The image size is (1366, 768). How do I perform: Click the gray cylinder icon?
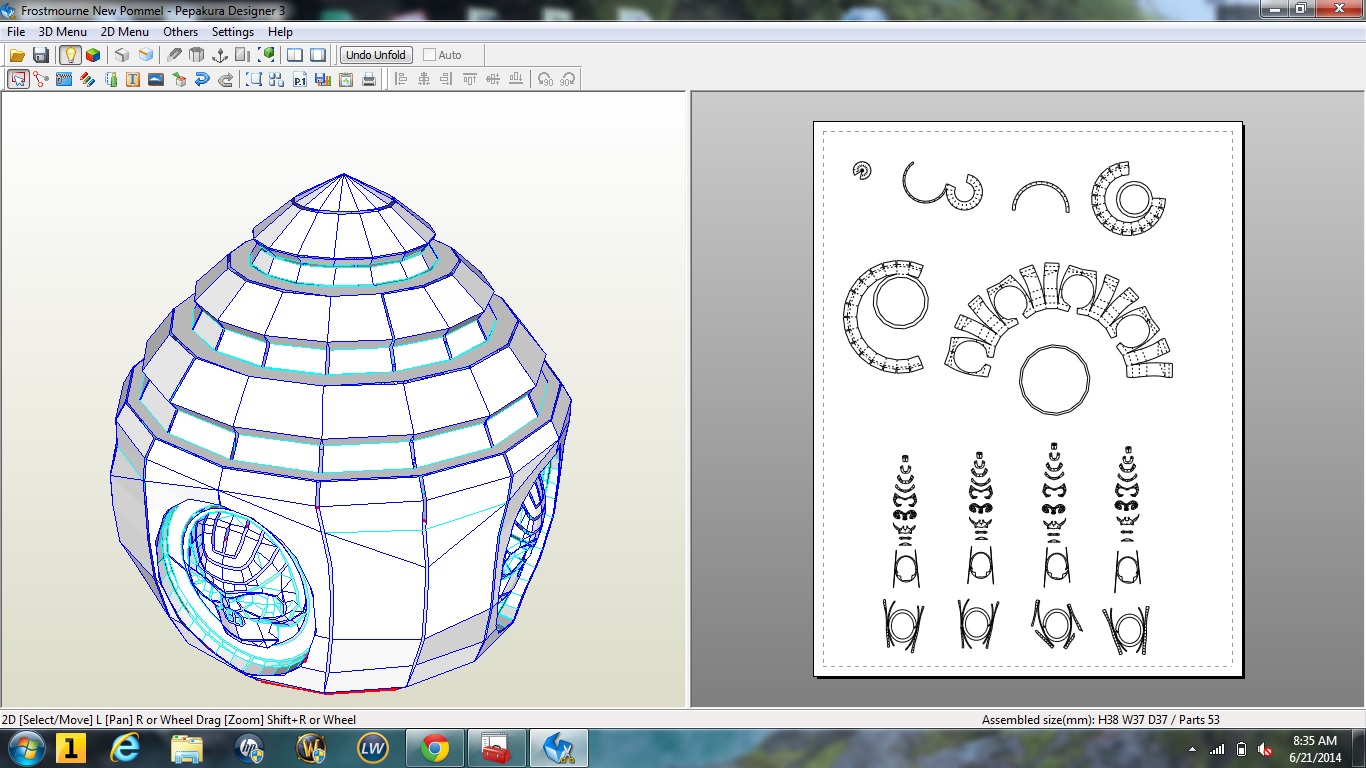tap(197, 55)
